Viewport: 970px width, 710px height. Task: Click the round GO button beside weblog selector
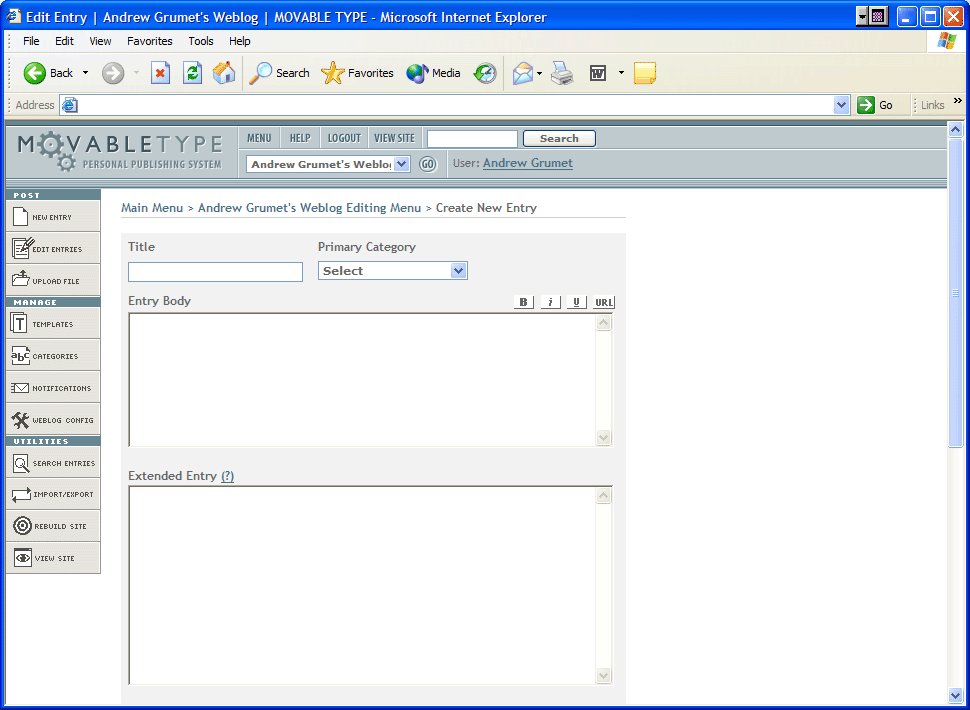click(427, 164)
